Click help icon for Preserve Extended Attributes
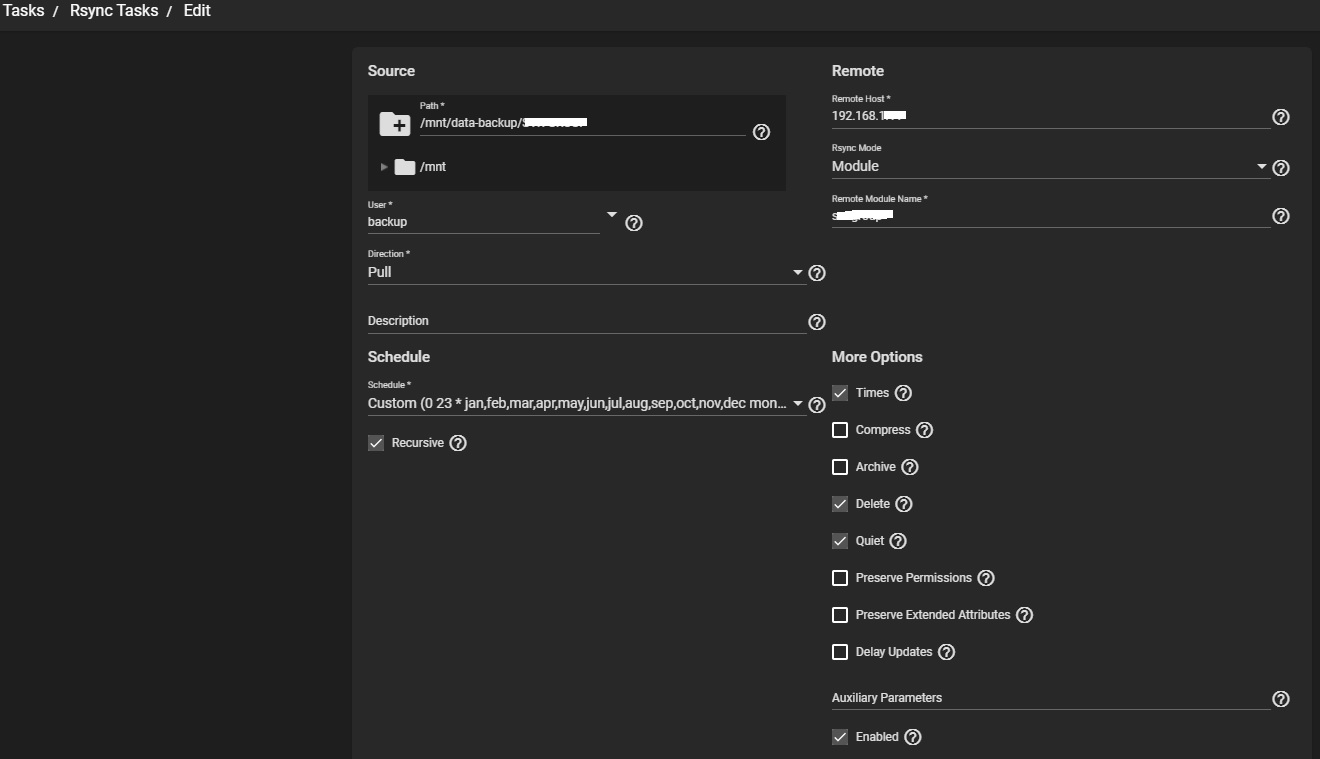This screenshot has width=1320, height=759. click(1024, 615)
